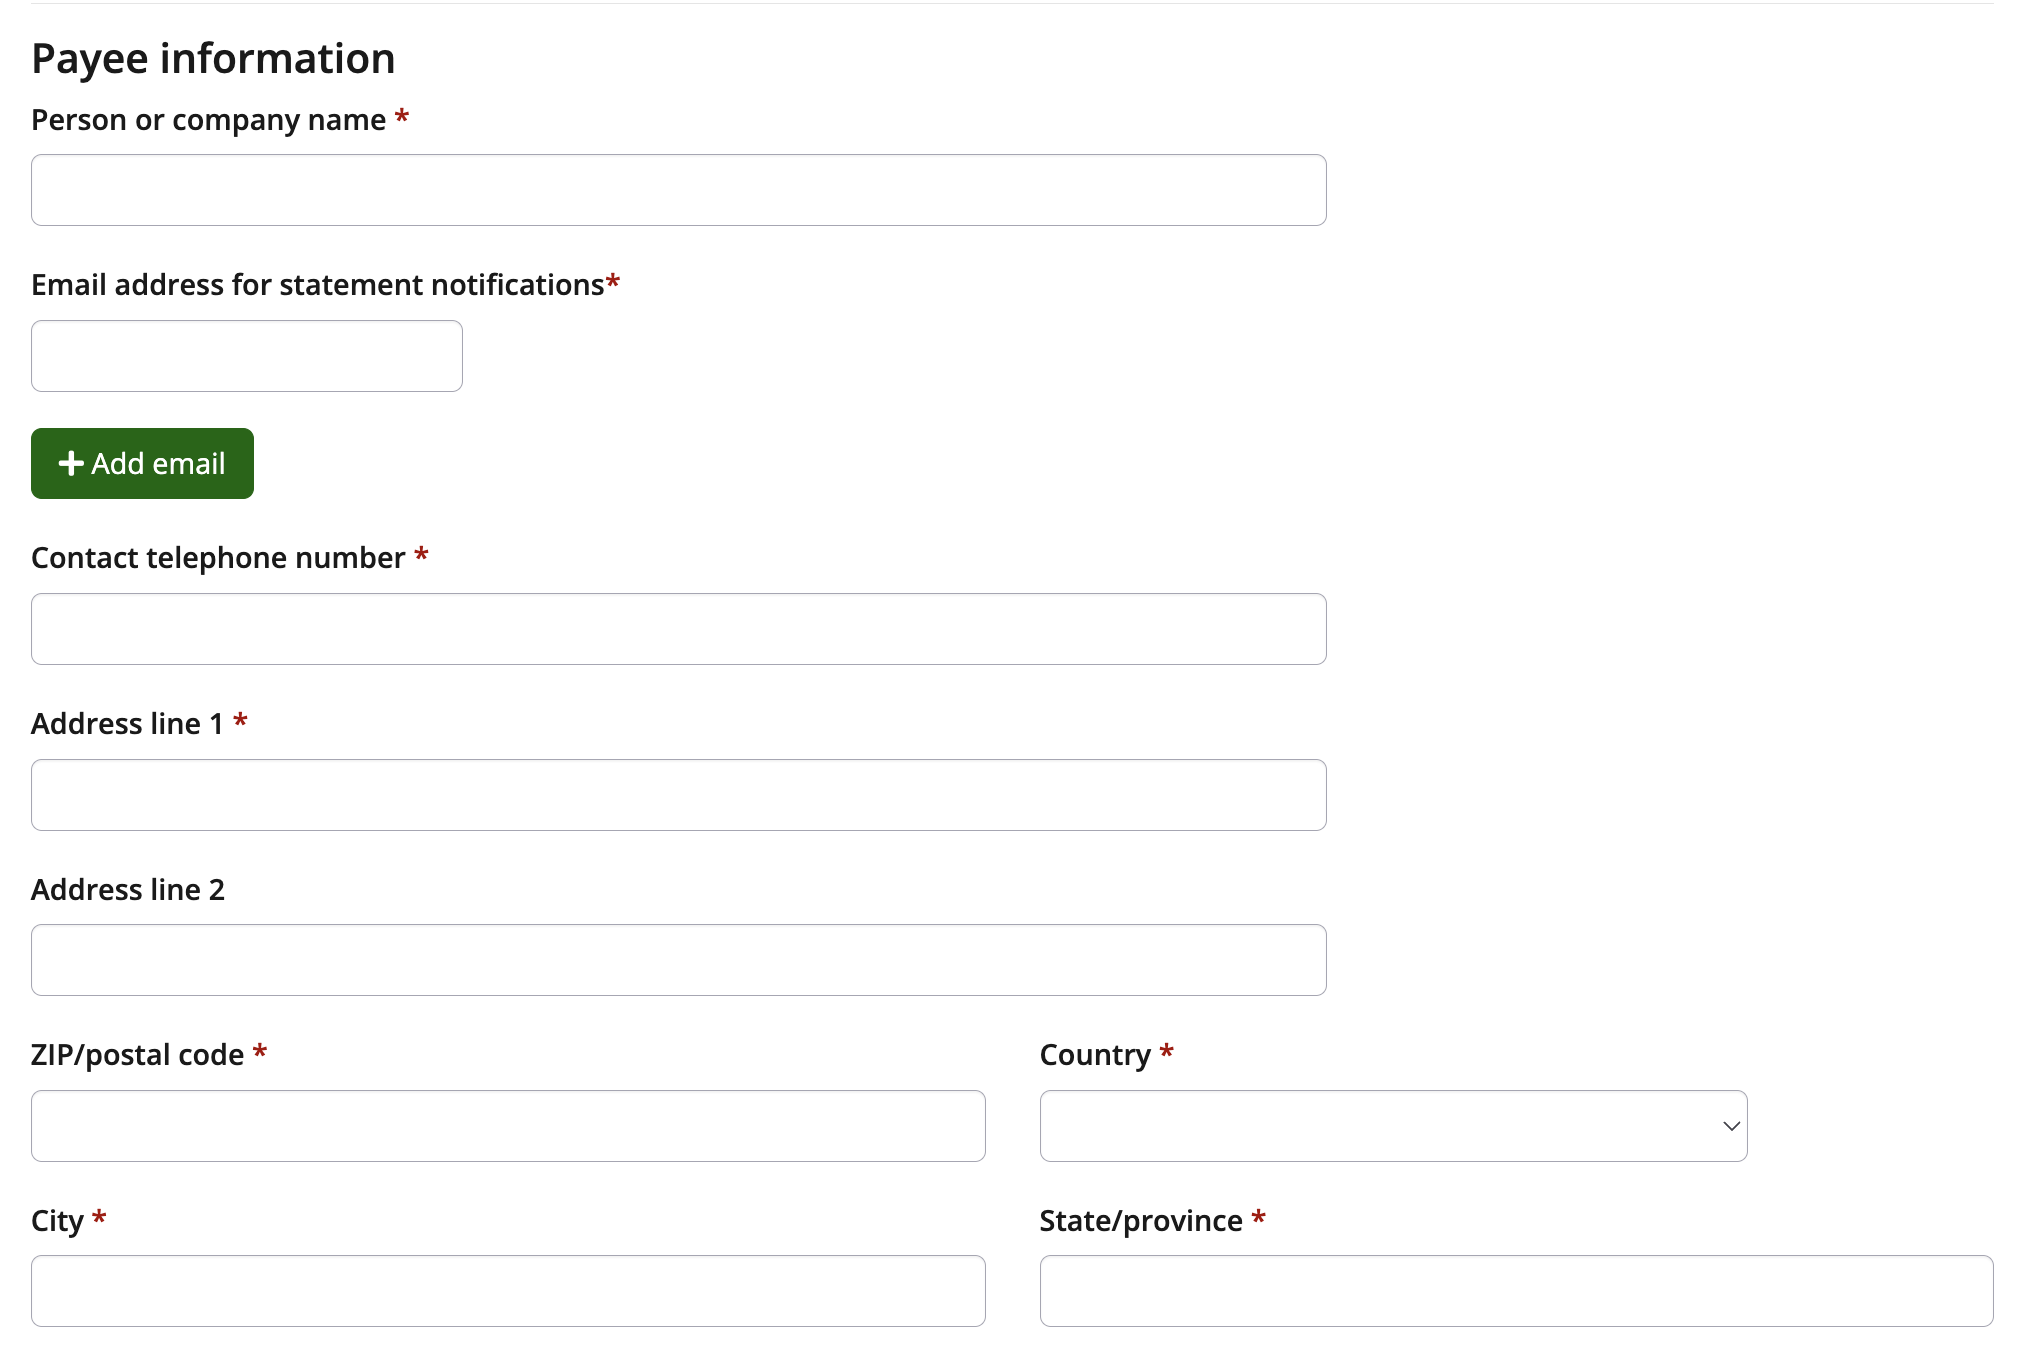Click inside the City input field
Viewport: 2028px width, 1354px height.
(x=508, y=1291)
